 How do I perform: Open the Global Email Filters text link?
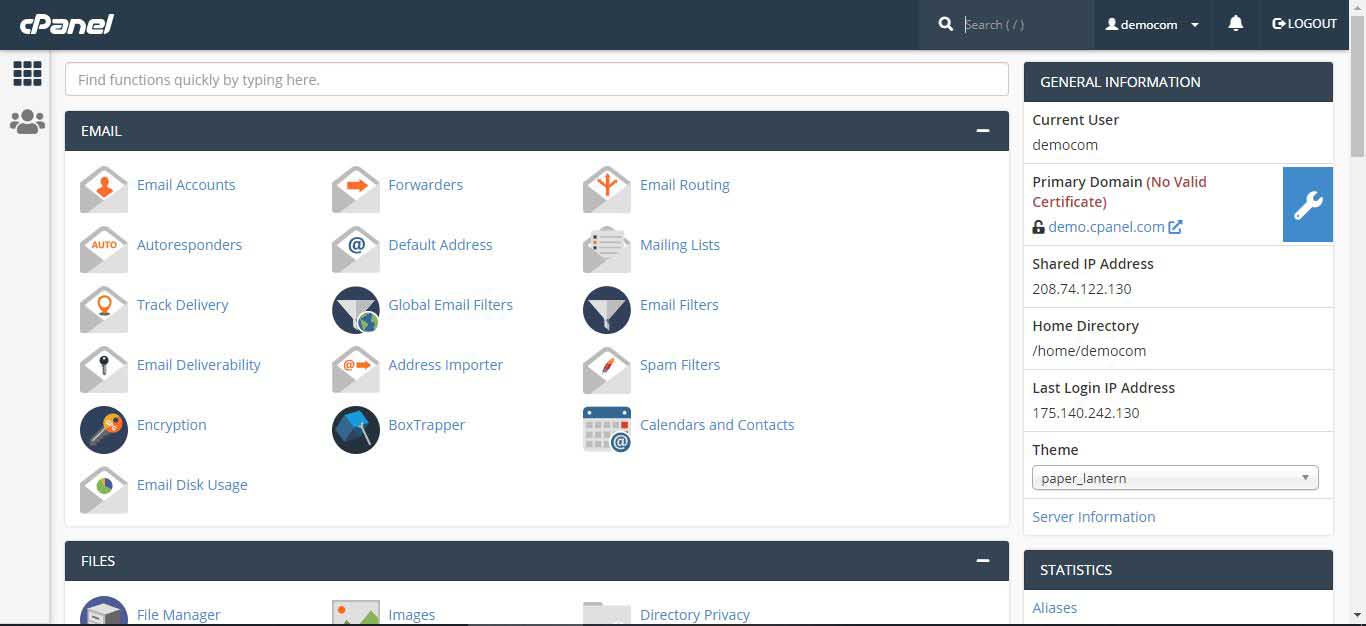[450, 305]
